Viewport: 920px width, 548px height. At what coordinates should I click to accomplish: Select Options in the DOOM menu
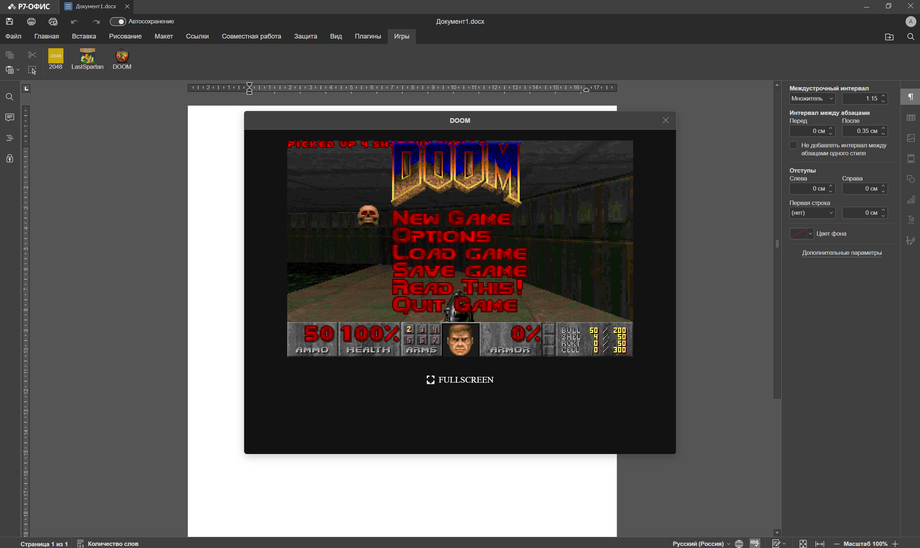tap(441, 236)
